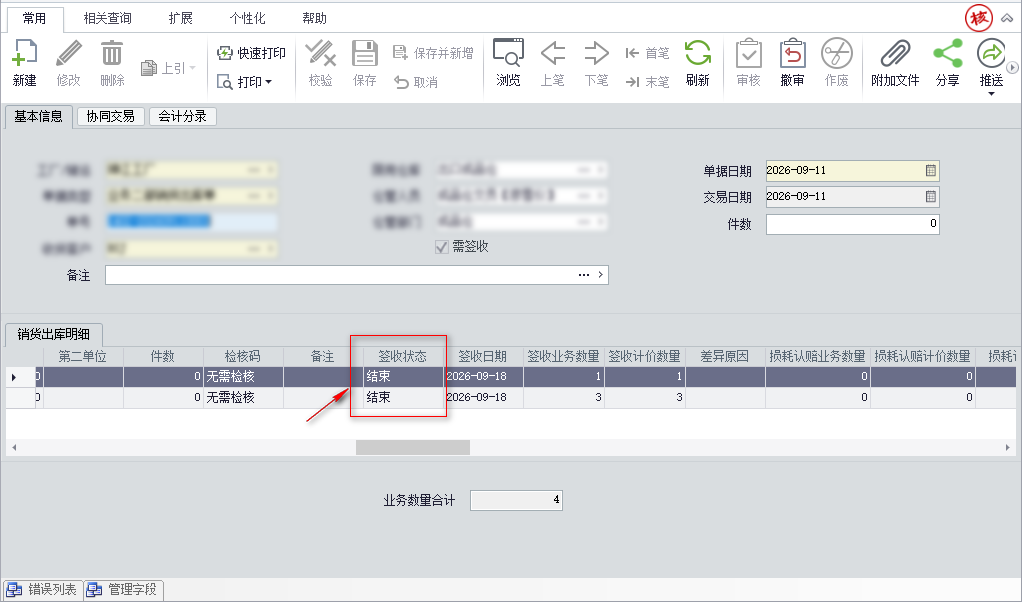This screenshot has height=602, width=1022.
Task: Open the 扩展 ribbon tab
Action: [181, 18]
